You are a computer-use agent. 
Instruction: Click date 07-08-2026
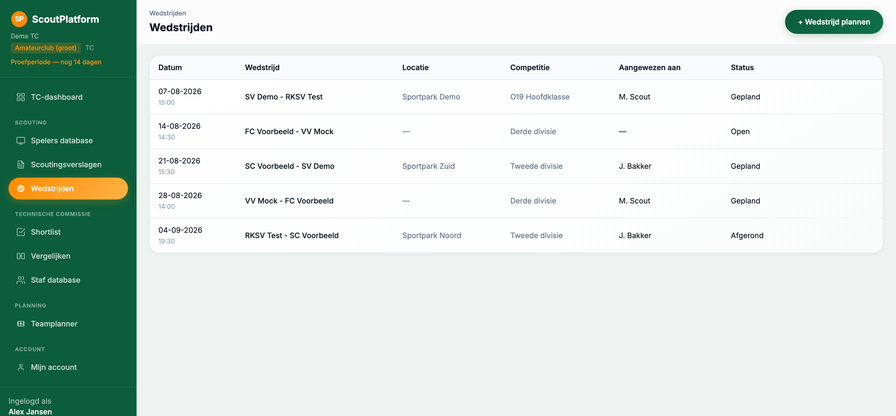180,91
